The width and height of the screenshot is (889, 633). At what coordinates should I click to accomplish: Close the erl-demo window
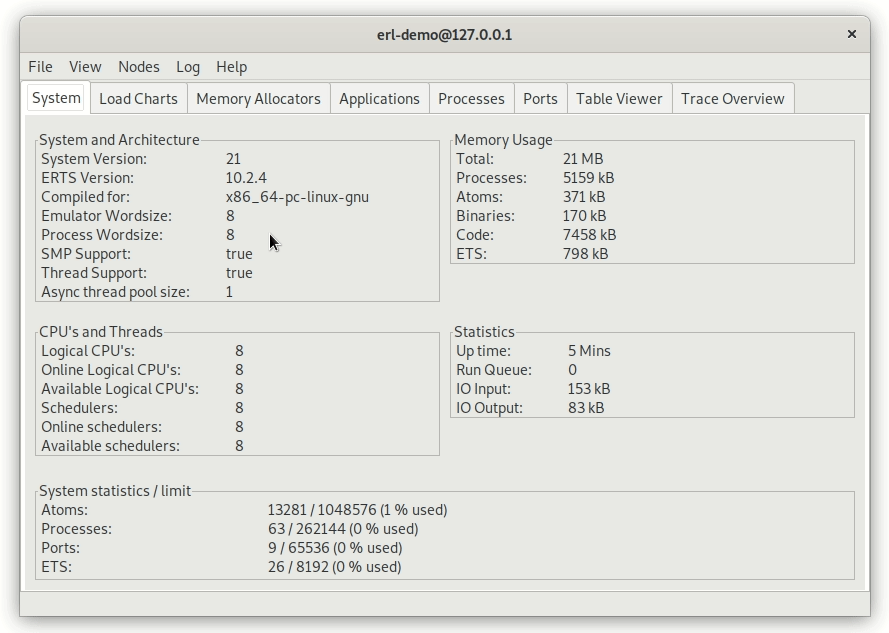pyautogui.click(x=852, y=34)
